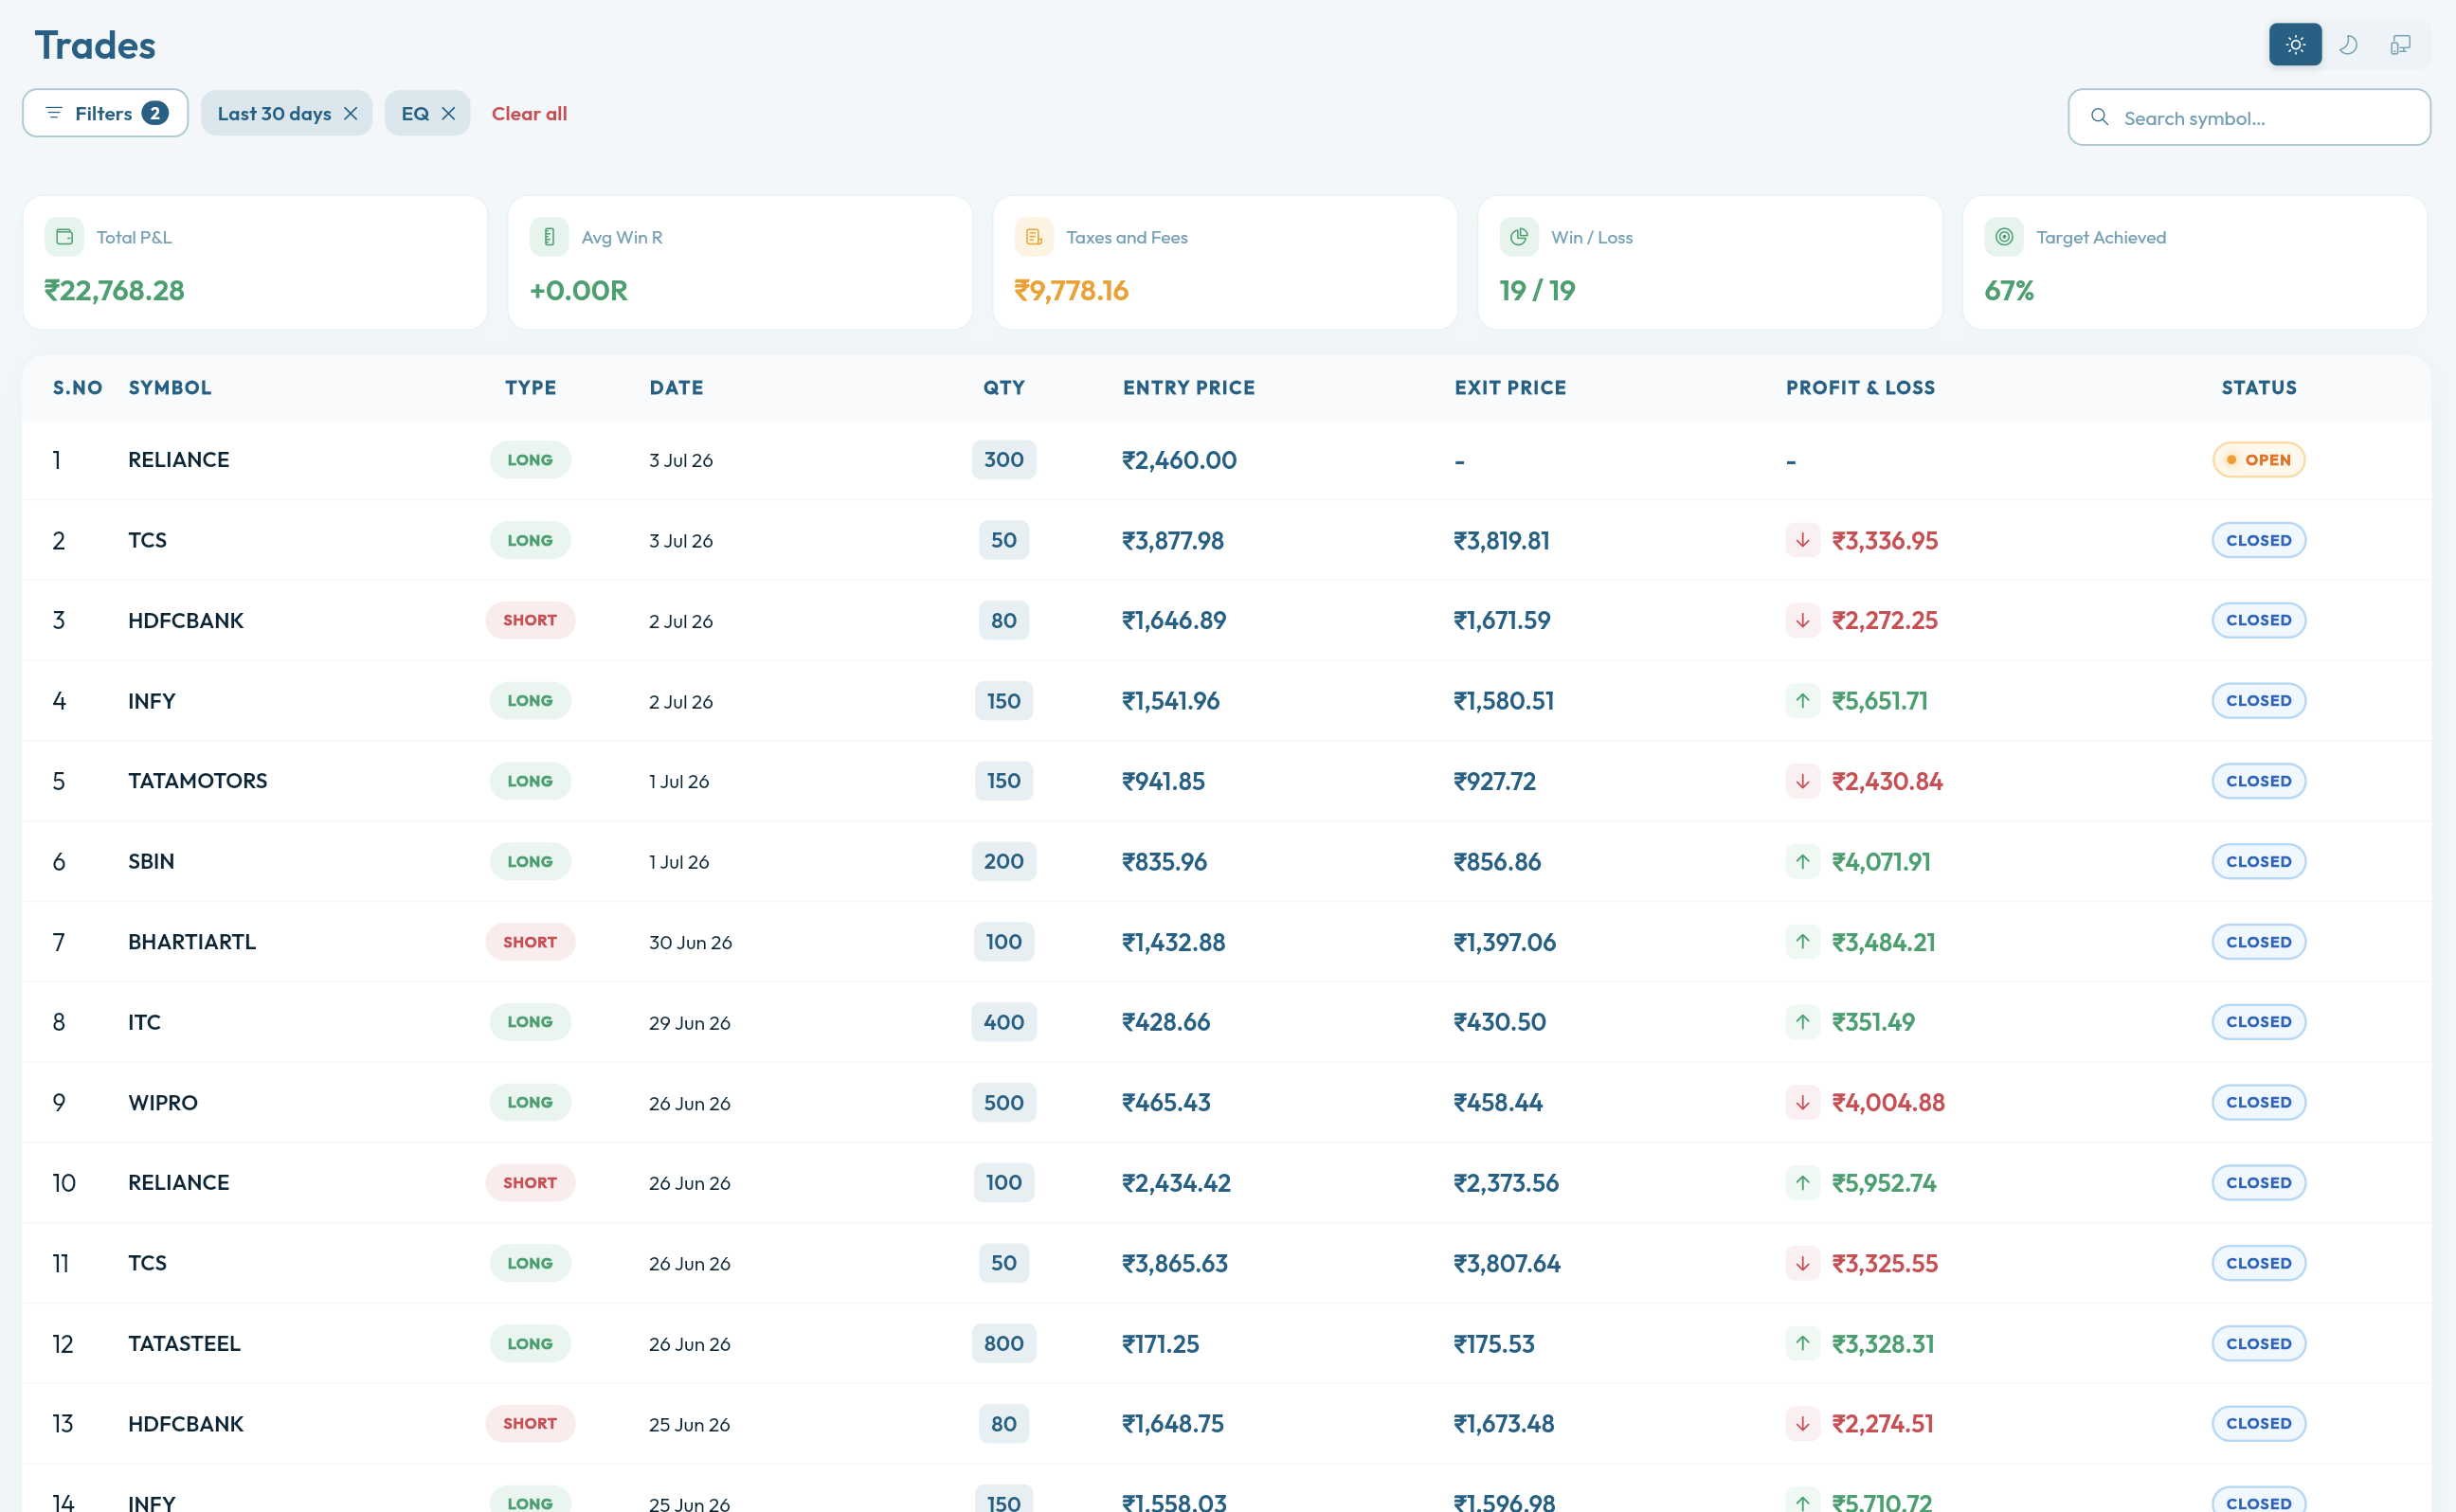Click the Avg Win R icon
The height and width of the screenshot is (1512, 2456).
[549, 237]
